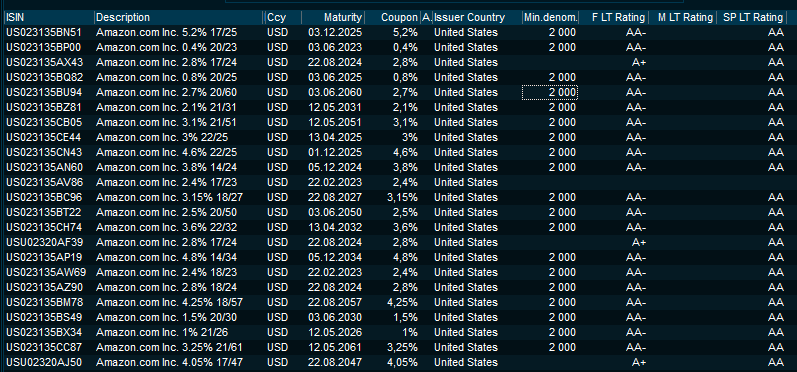Select ISIN US023135CH74
Image resolution: width=797 pixels, height=372 pixels.
44,227
